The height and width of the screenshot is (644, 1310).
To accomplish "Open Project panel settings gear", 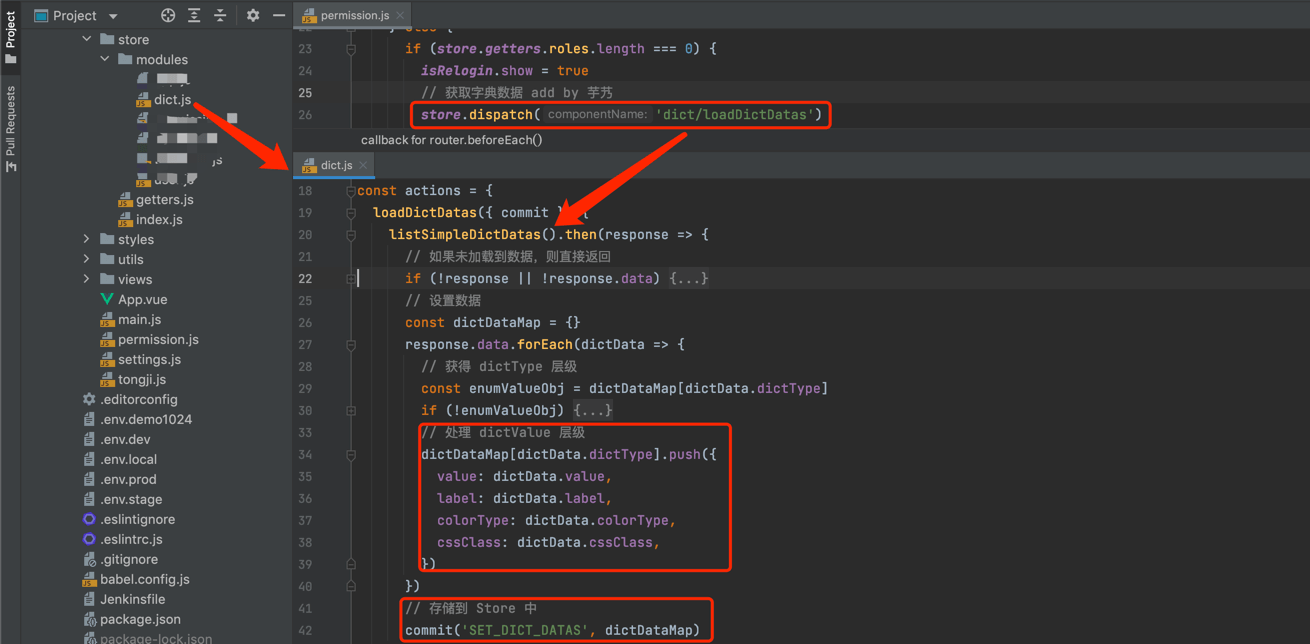I will tap(253, 16).
